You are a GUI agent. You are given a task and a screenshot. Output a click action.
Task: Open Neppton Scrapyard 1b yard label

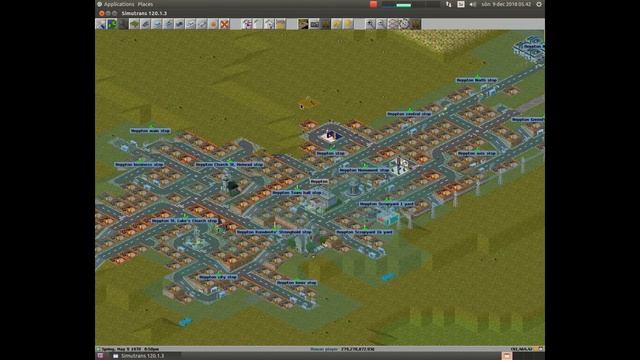click(x=364, y=232)
